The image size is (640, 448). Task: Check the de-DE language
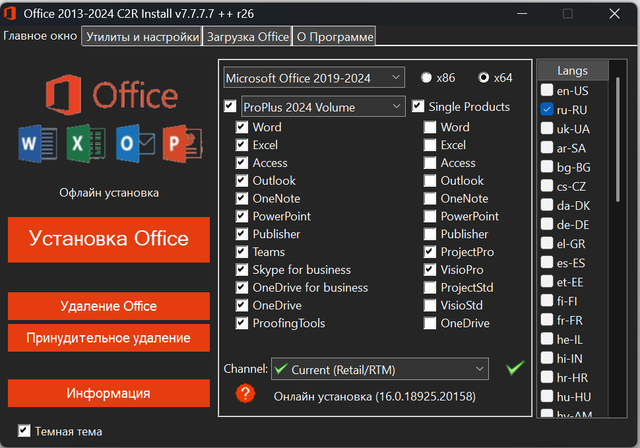(547, 224)
